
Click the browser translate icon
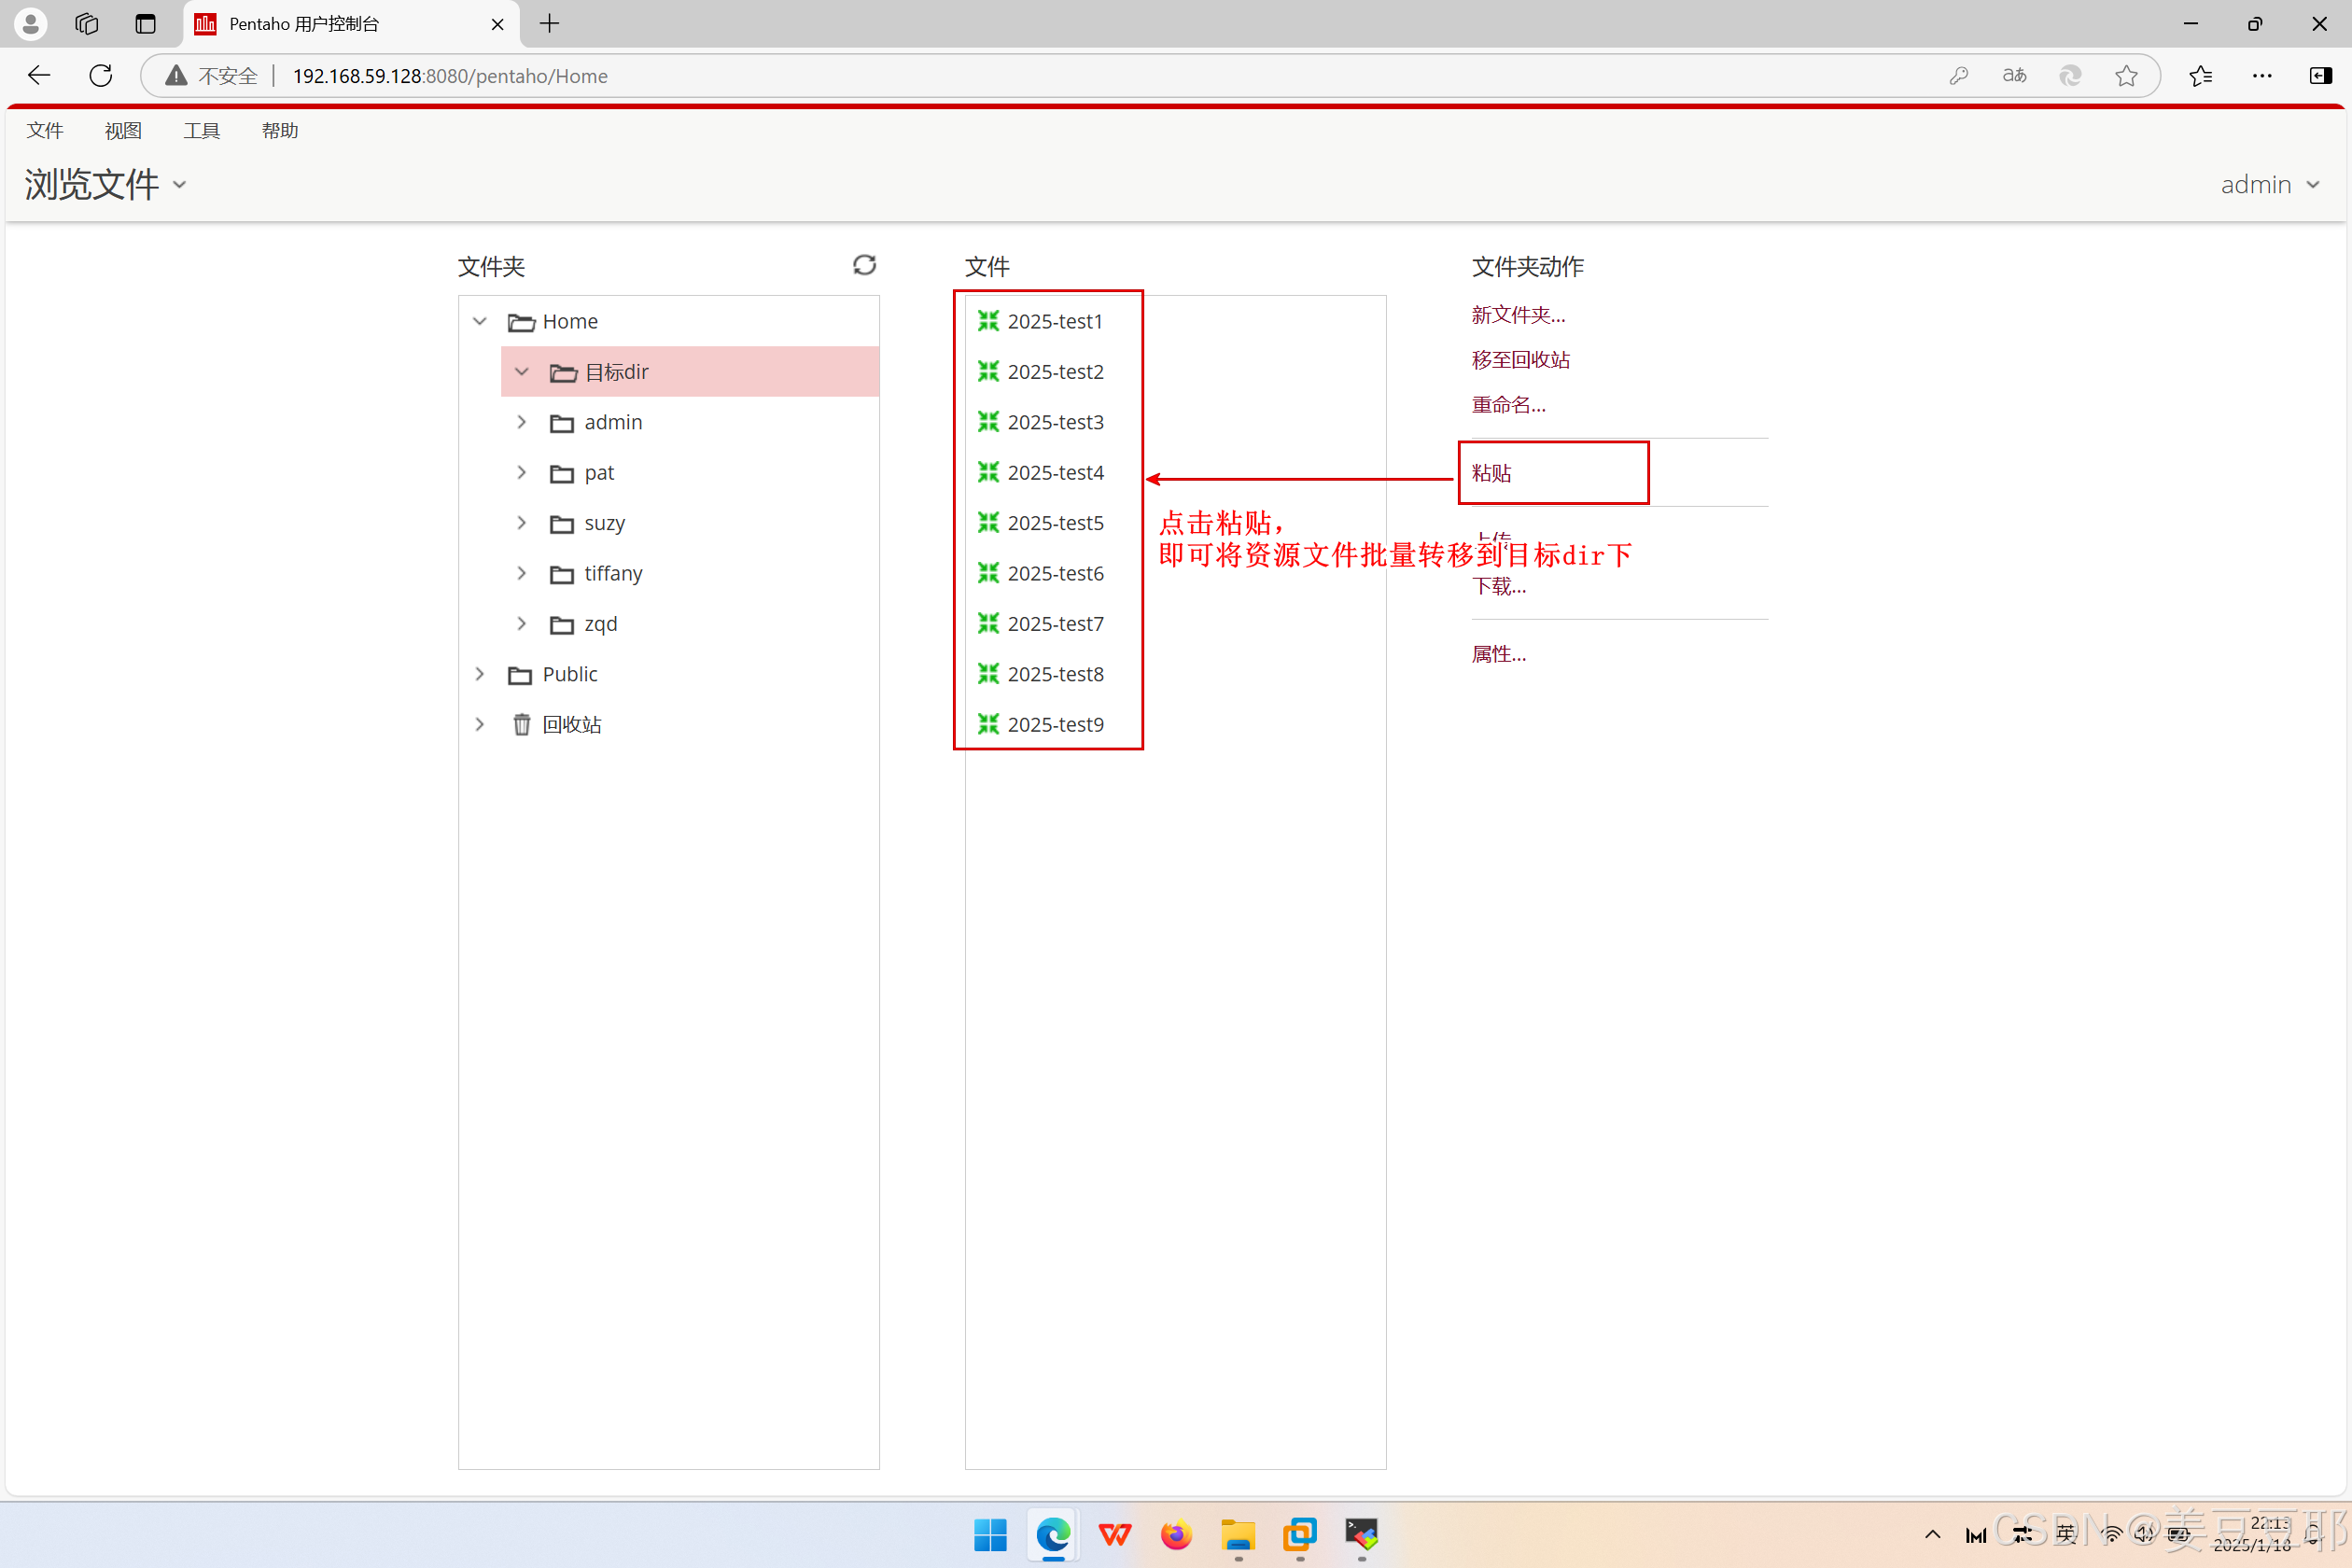pos(2014,76)
